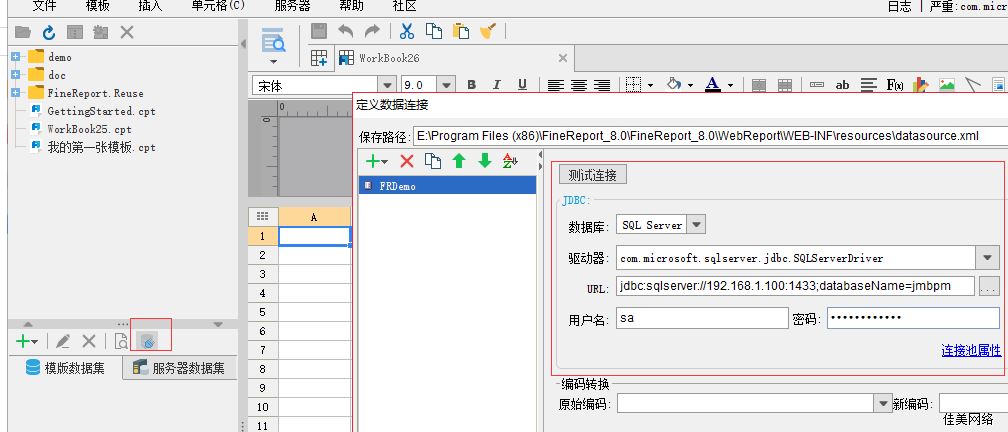Click the URL browse button with dots
The height and width of the screenshot is (432, 1008).
pos(988,287)
